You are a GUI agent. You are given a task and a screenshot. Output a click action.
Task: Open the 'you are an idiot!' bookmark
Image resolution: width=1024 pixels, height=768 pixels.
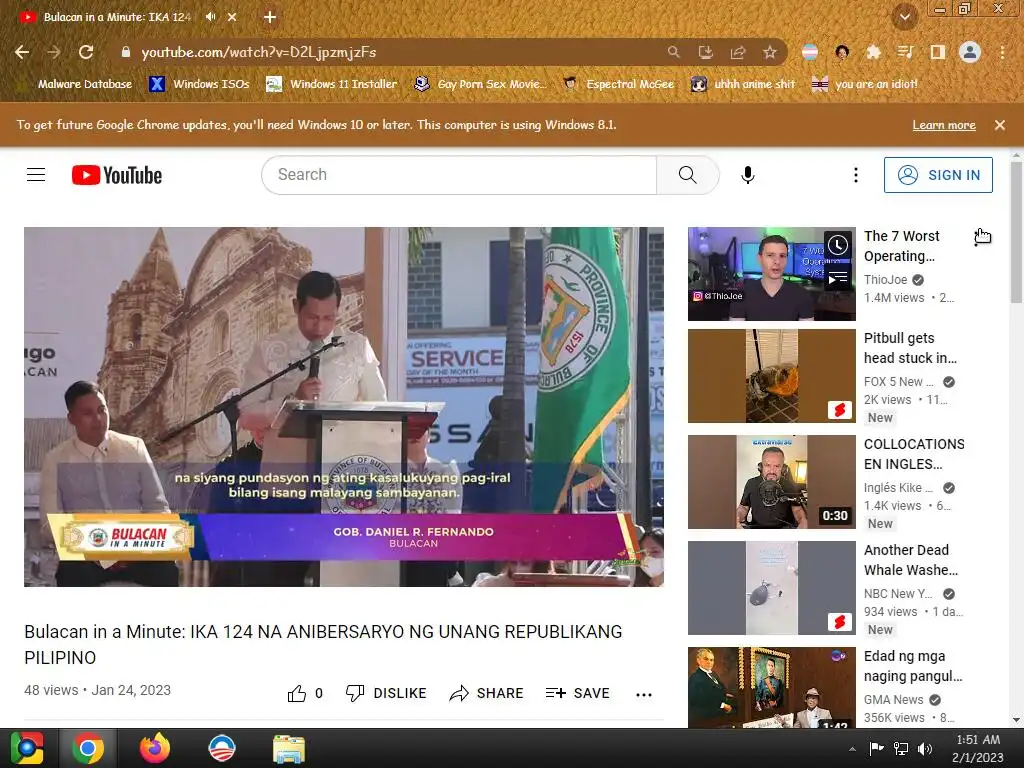[x=865, y=84]
